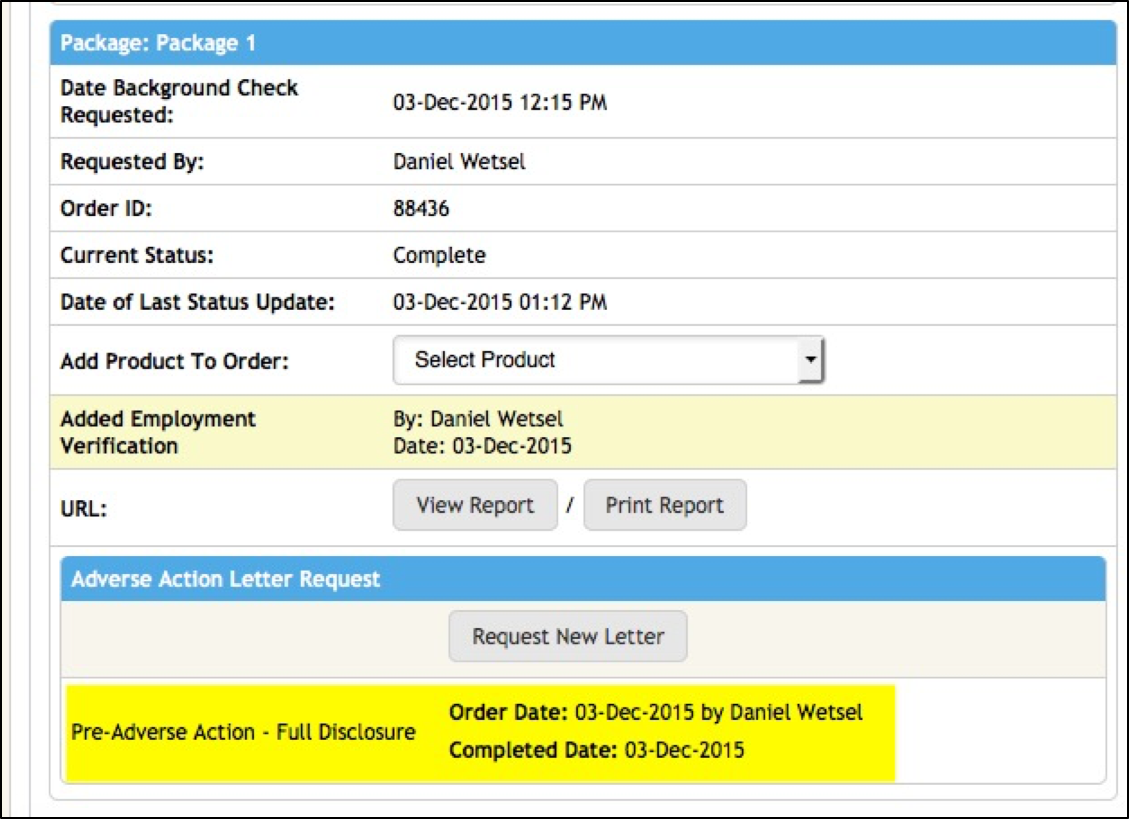Click the View Report button
This screenshot has height=819, width=1129.
point(475,506)
